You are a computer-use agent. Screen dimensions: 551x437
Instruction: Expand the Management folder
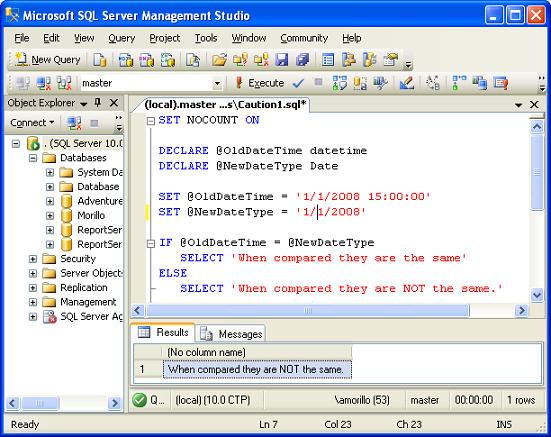[33, 302]
